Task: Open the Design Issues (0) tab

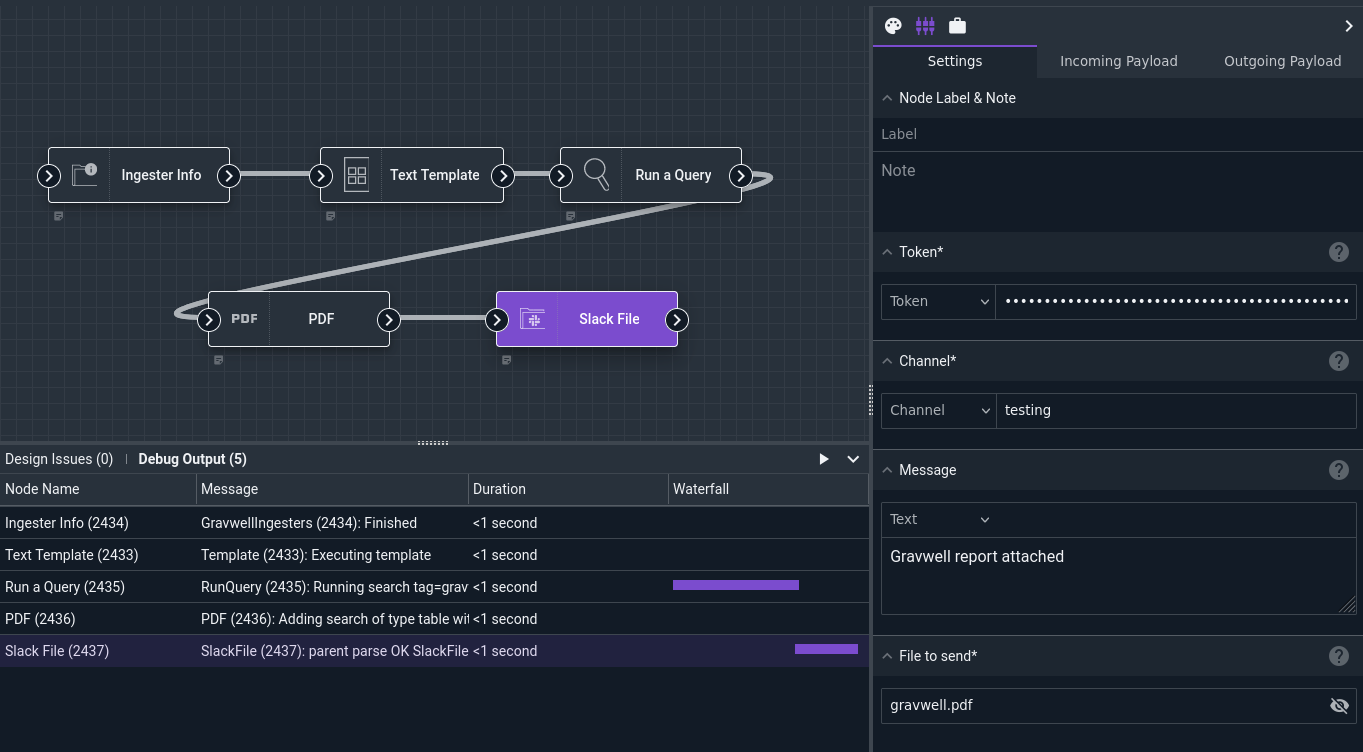Action: coord(59,459)
